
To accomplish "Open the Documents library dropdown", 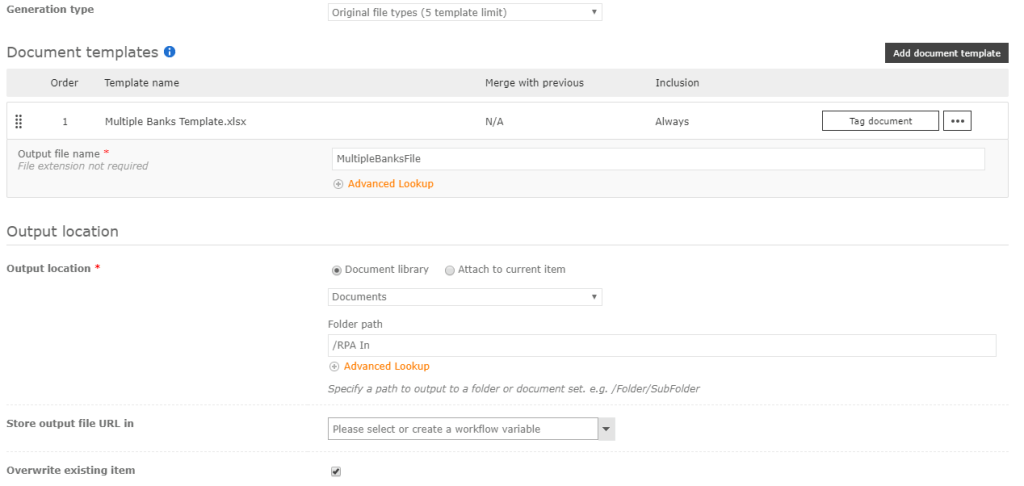I will point(465,297).
